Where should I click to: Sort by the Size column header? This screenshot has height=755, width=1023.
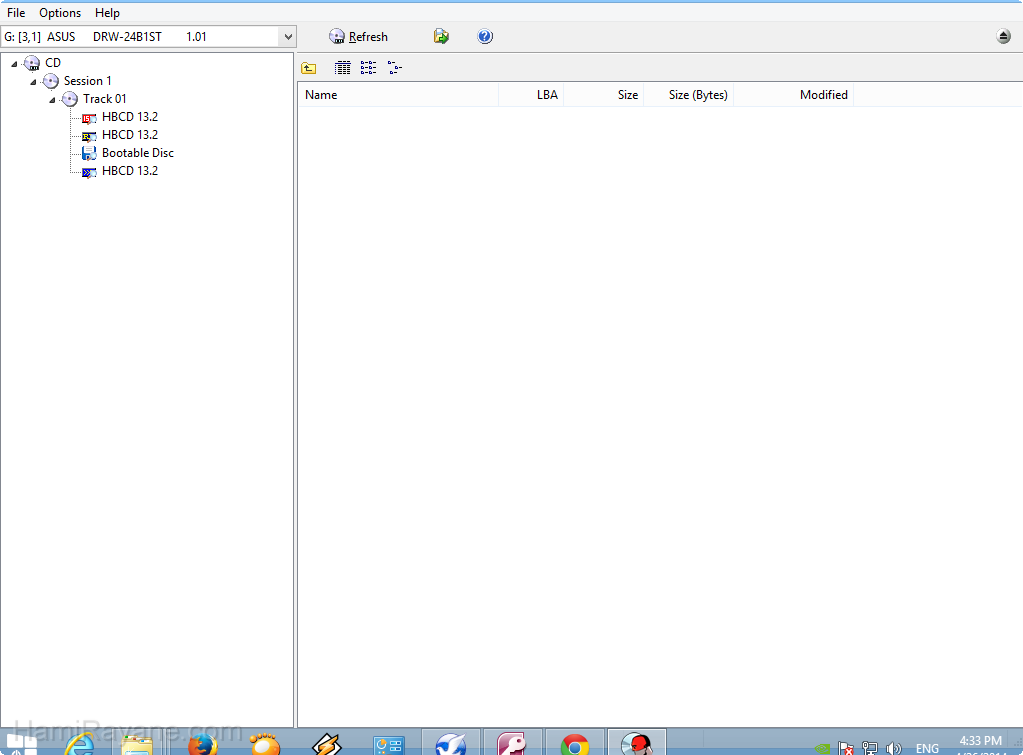(603, 95)
